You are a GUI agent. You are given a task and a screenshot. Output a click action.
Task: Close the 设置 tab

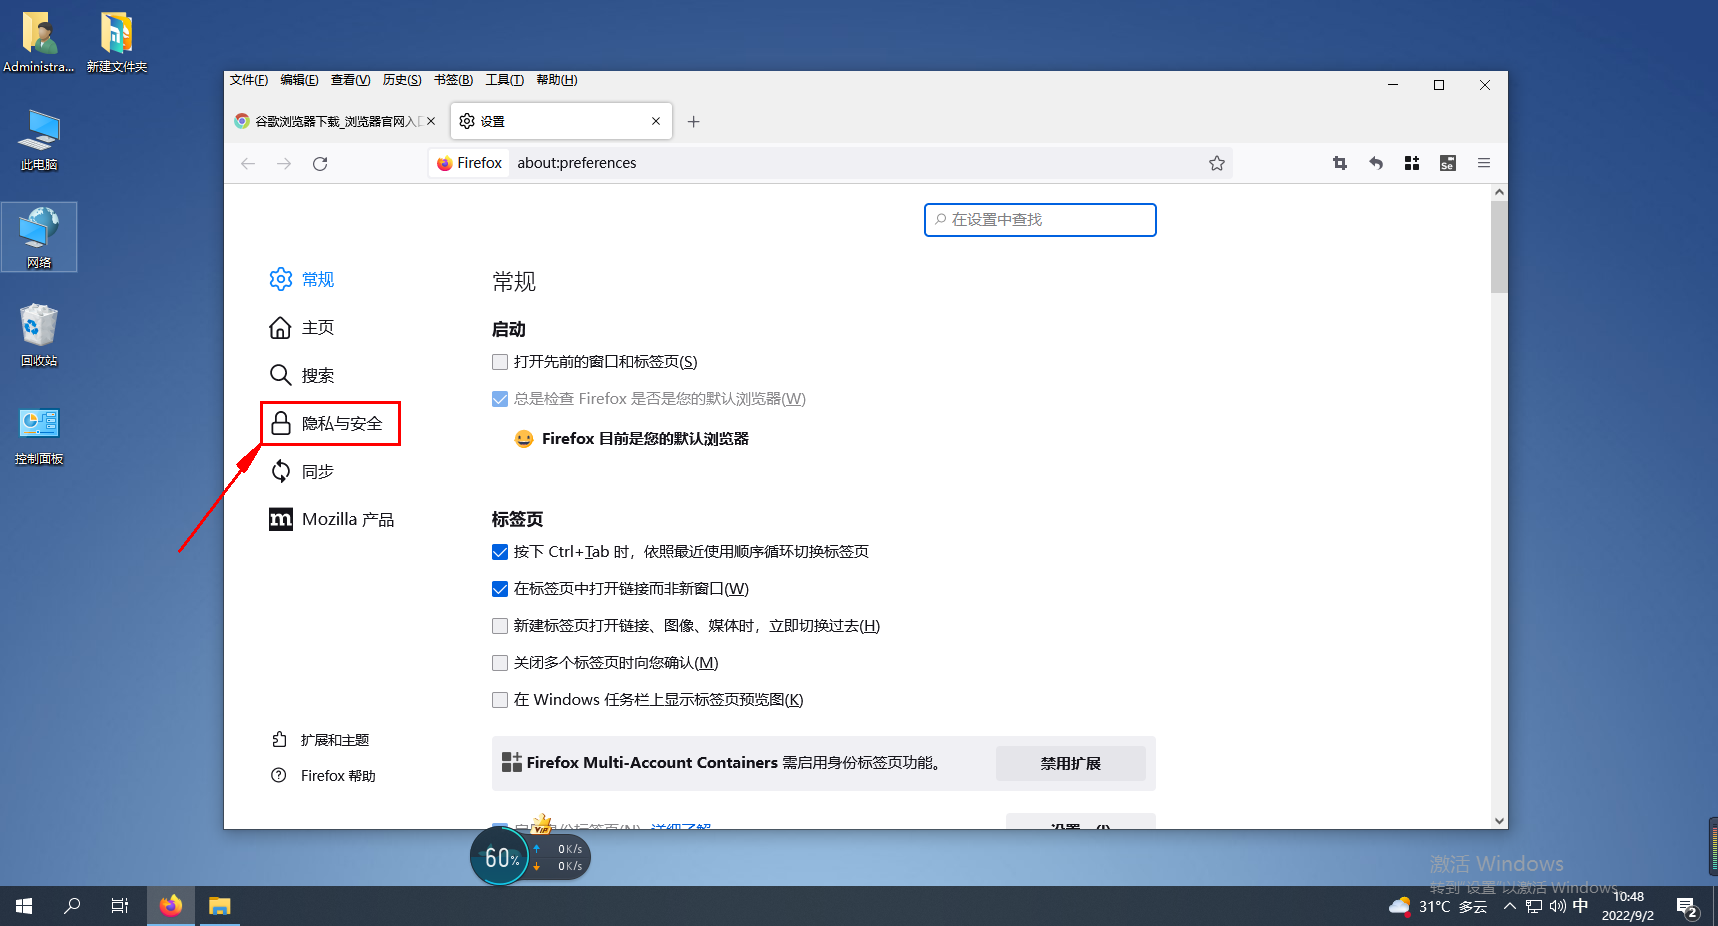click(656, 121)
